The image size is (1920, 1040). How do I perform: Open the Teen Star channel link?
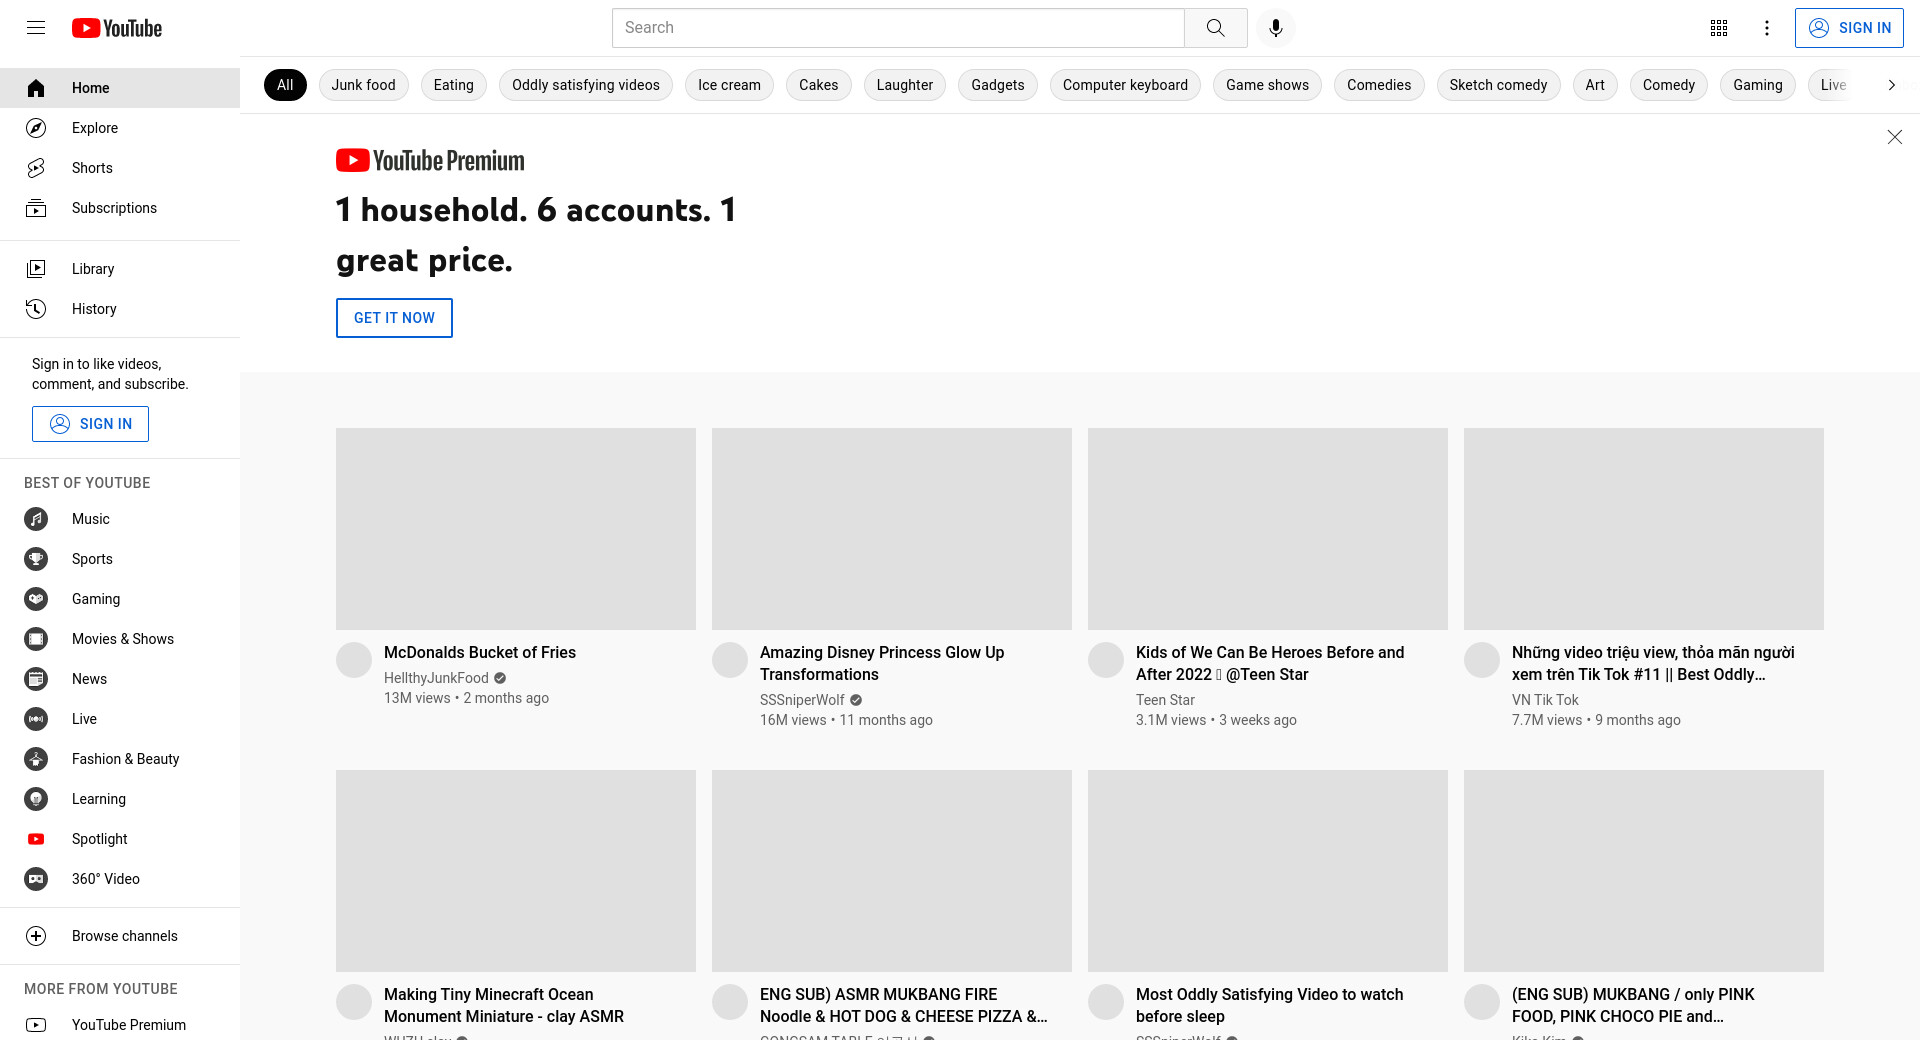[1165, 700]
